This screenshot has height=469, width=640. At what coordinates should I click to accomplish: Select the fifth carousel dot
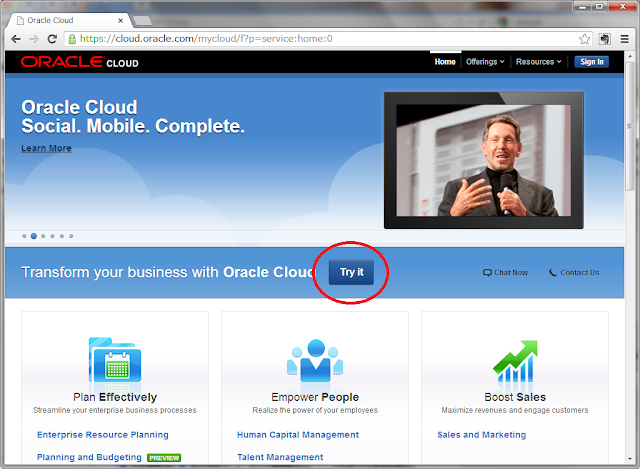click(x=62, y=236)
